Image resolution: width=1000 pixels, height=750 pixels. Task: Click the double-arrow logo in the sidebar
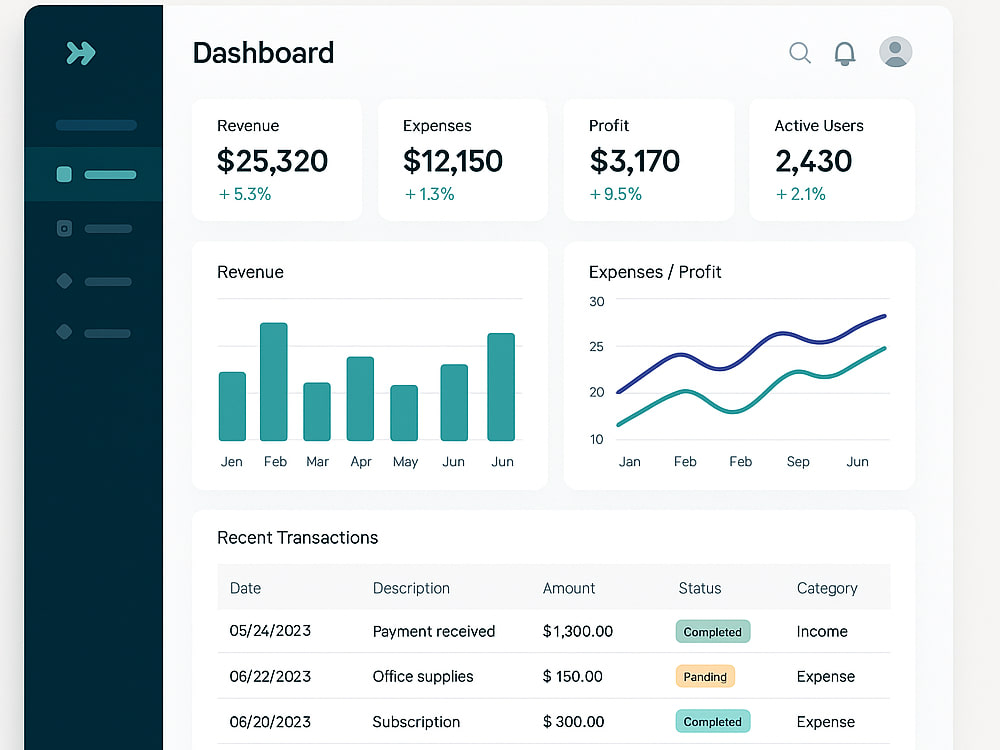[x=81, y=53]
